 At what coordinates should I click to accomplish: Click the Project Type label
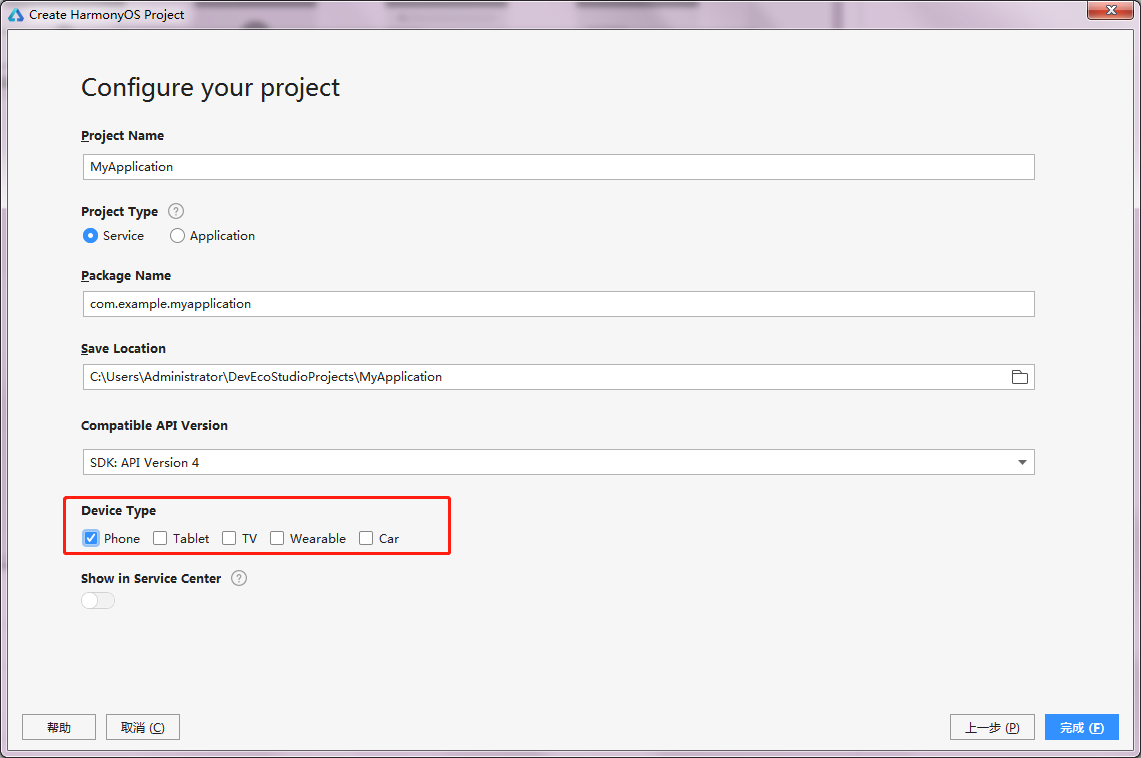[119, 212]
